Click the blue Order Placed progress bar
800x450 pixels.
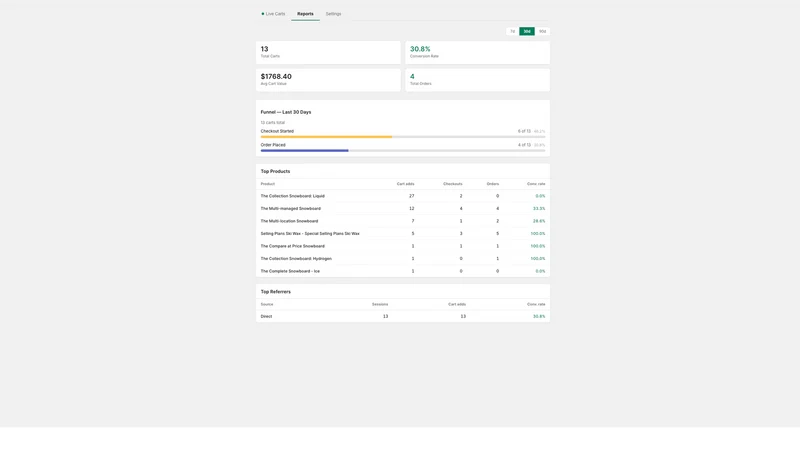point(304,151)
